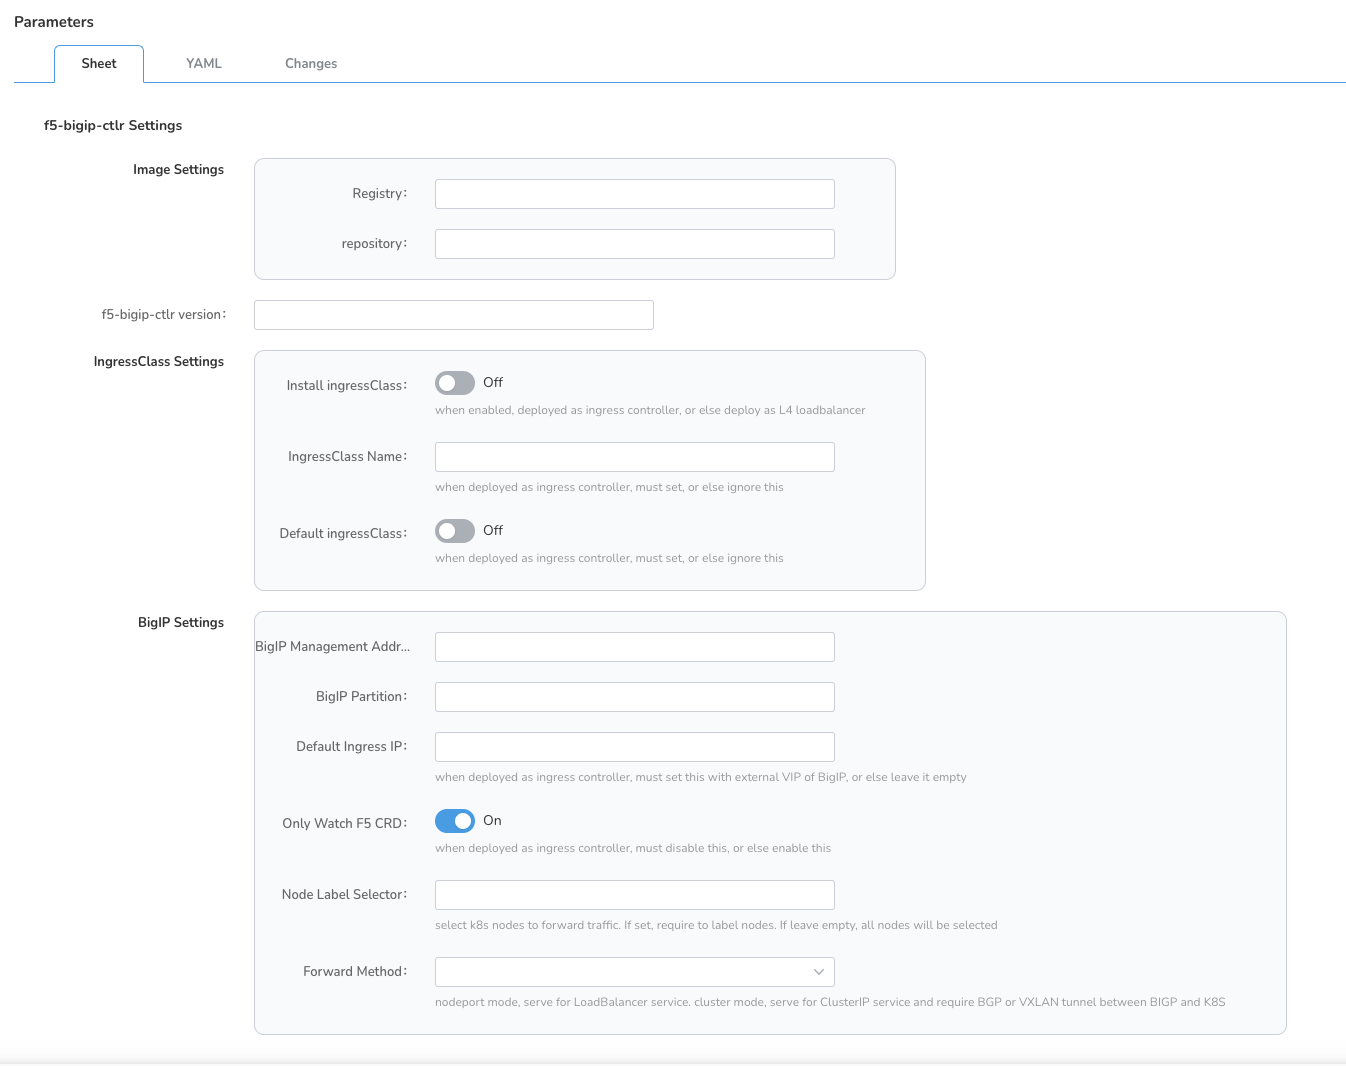
Task: Click the 'select k8s nodes' help text
Action: coord(716,925)
